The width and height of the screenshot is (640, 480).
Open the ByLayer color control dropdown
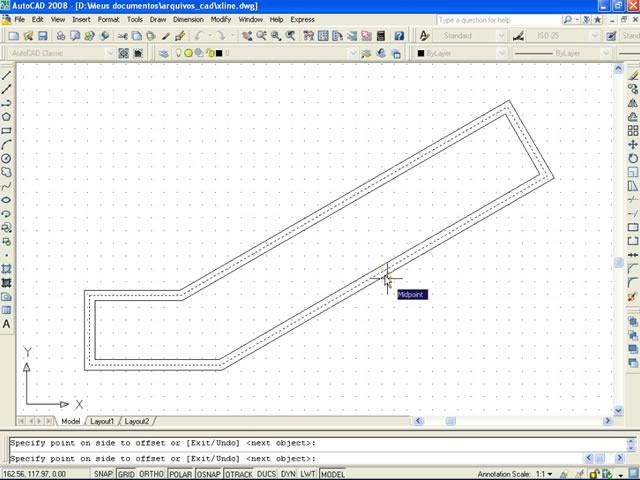tap(502, 53)
